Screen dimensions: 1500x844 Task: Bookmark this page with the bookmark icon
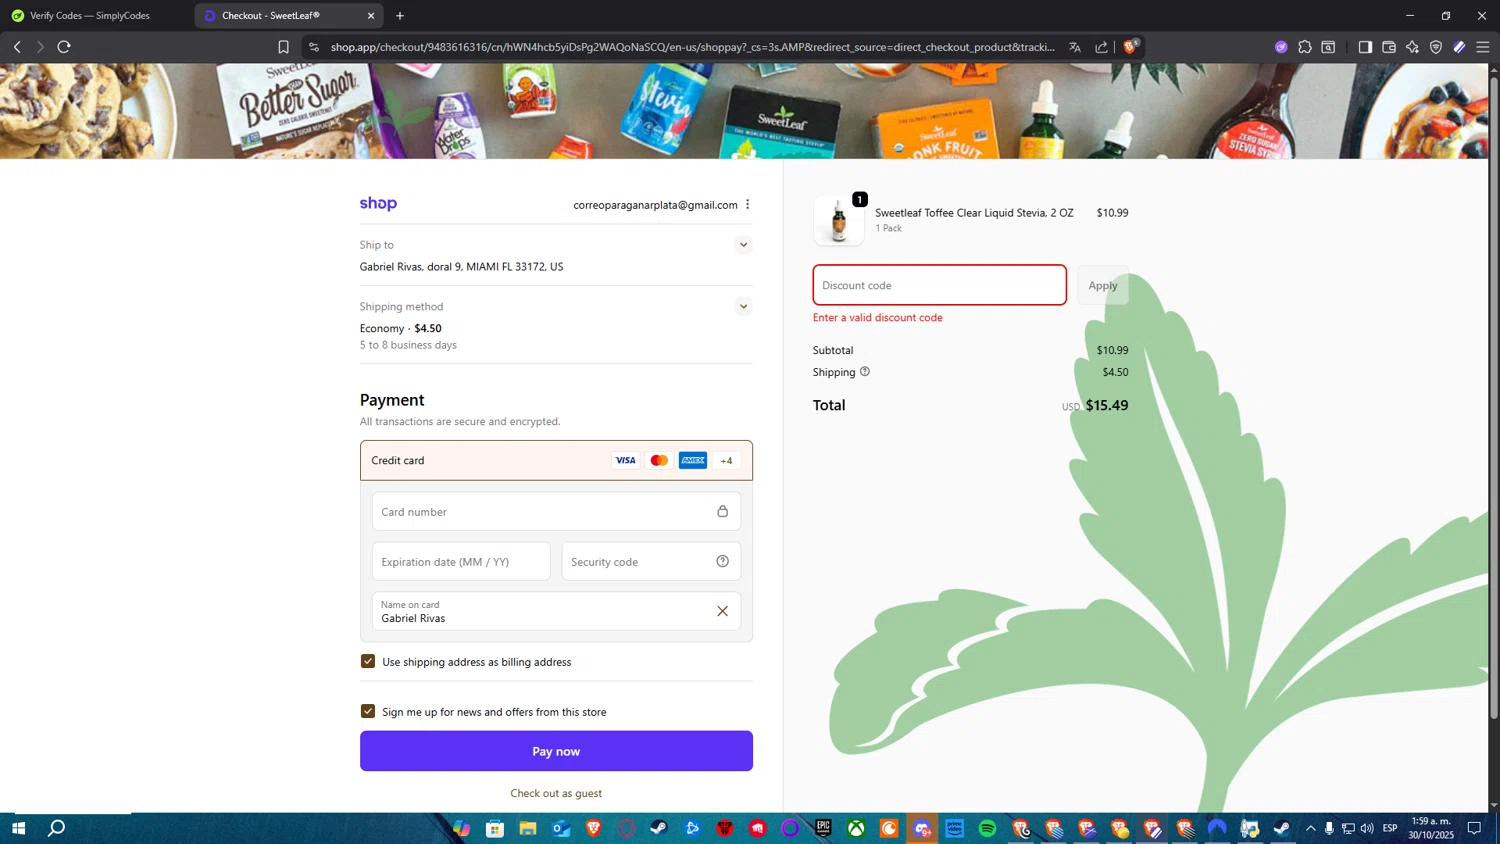pos(283,47)
